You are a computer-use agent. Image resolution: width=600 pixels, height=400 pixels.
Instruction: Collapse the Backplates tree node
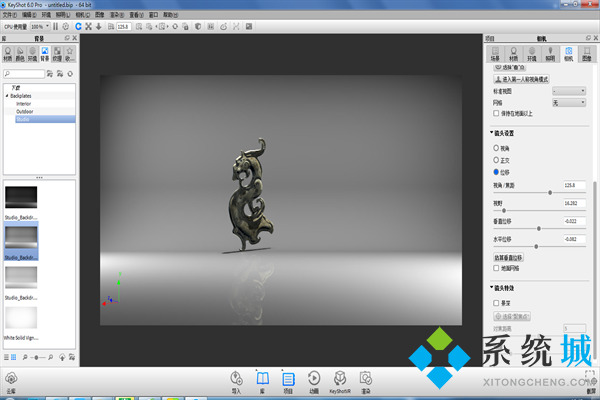click(6, 95)
